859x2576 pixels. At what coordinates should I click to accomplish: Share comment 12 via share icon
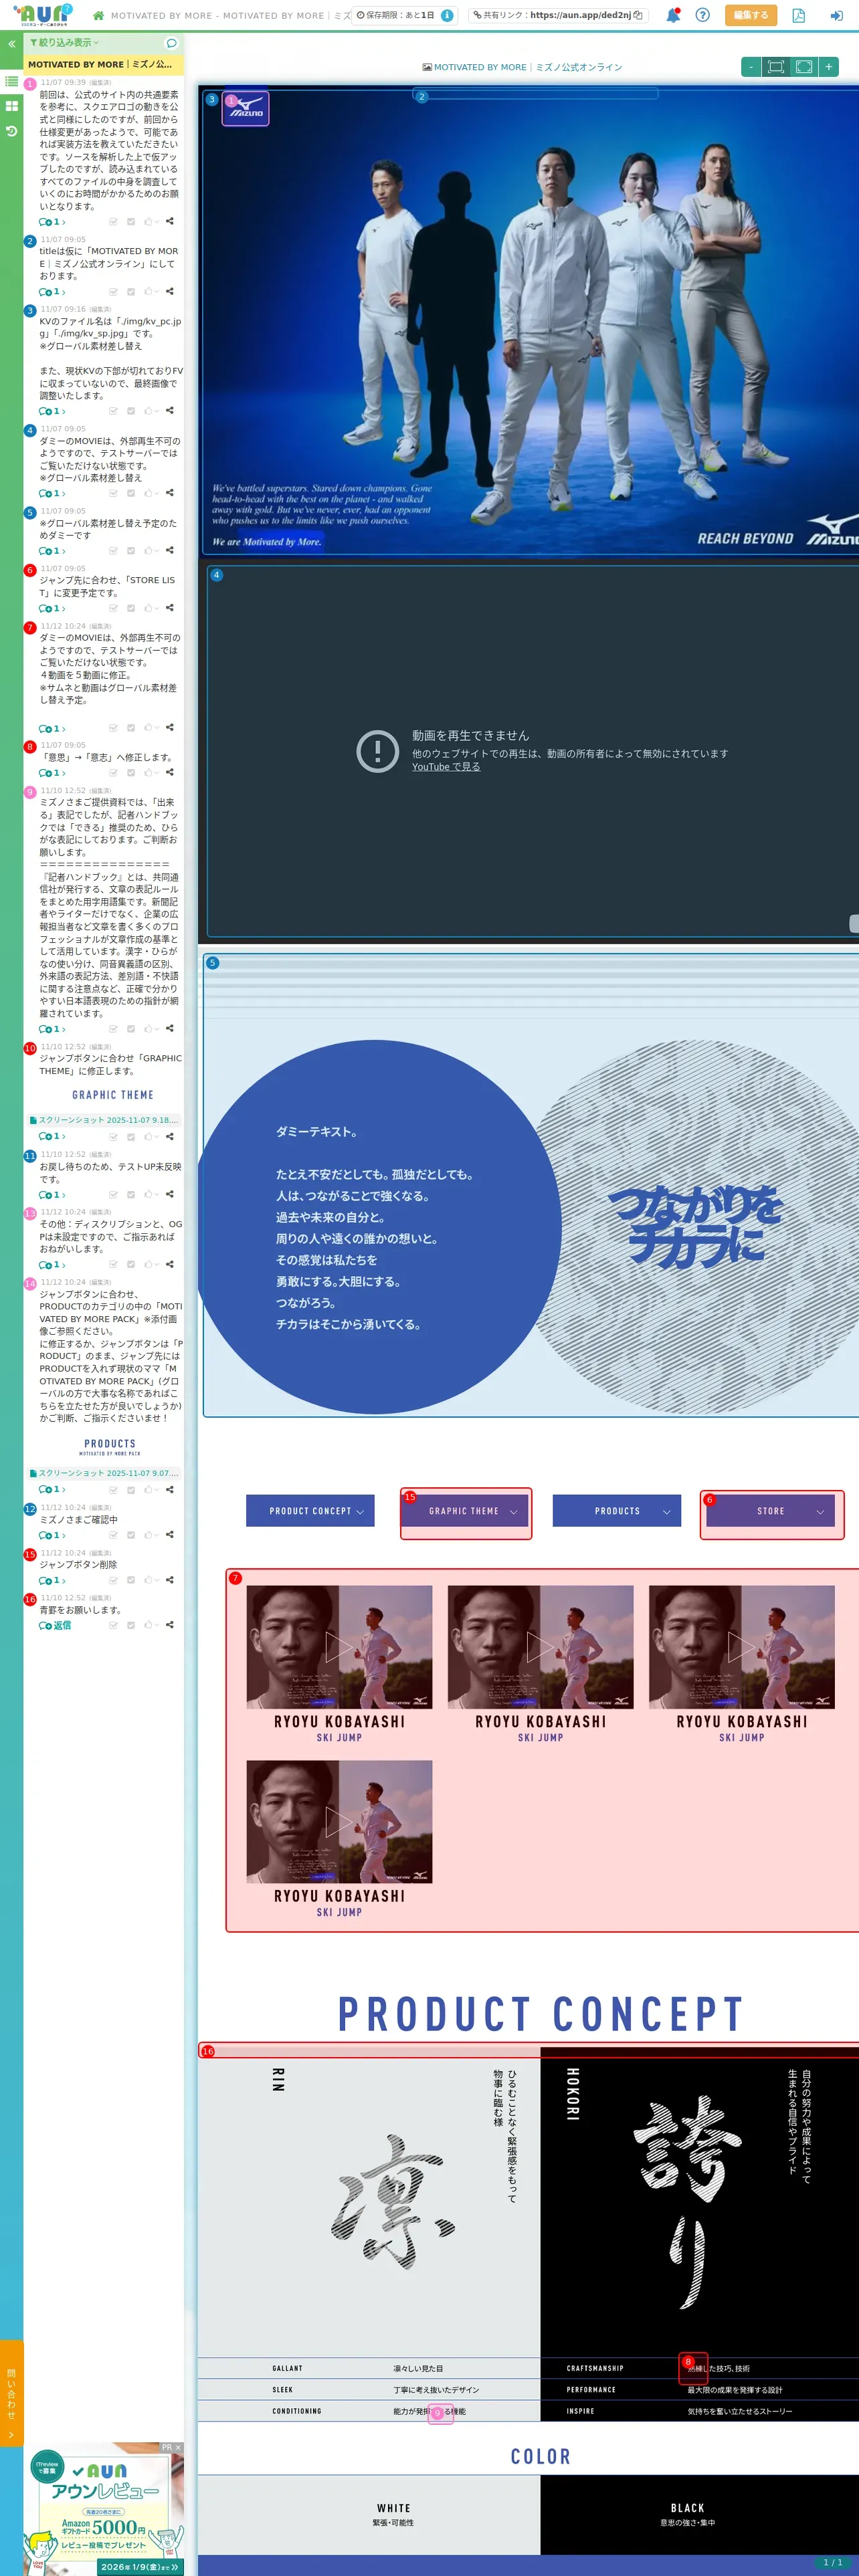pyautogui.click(x=169, y=1534)
